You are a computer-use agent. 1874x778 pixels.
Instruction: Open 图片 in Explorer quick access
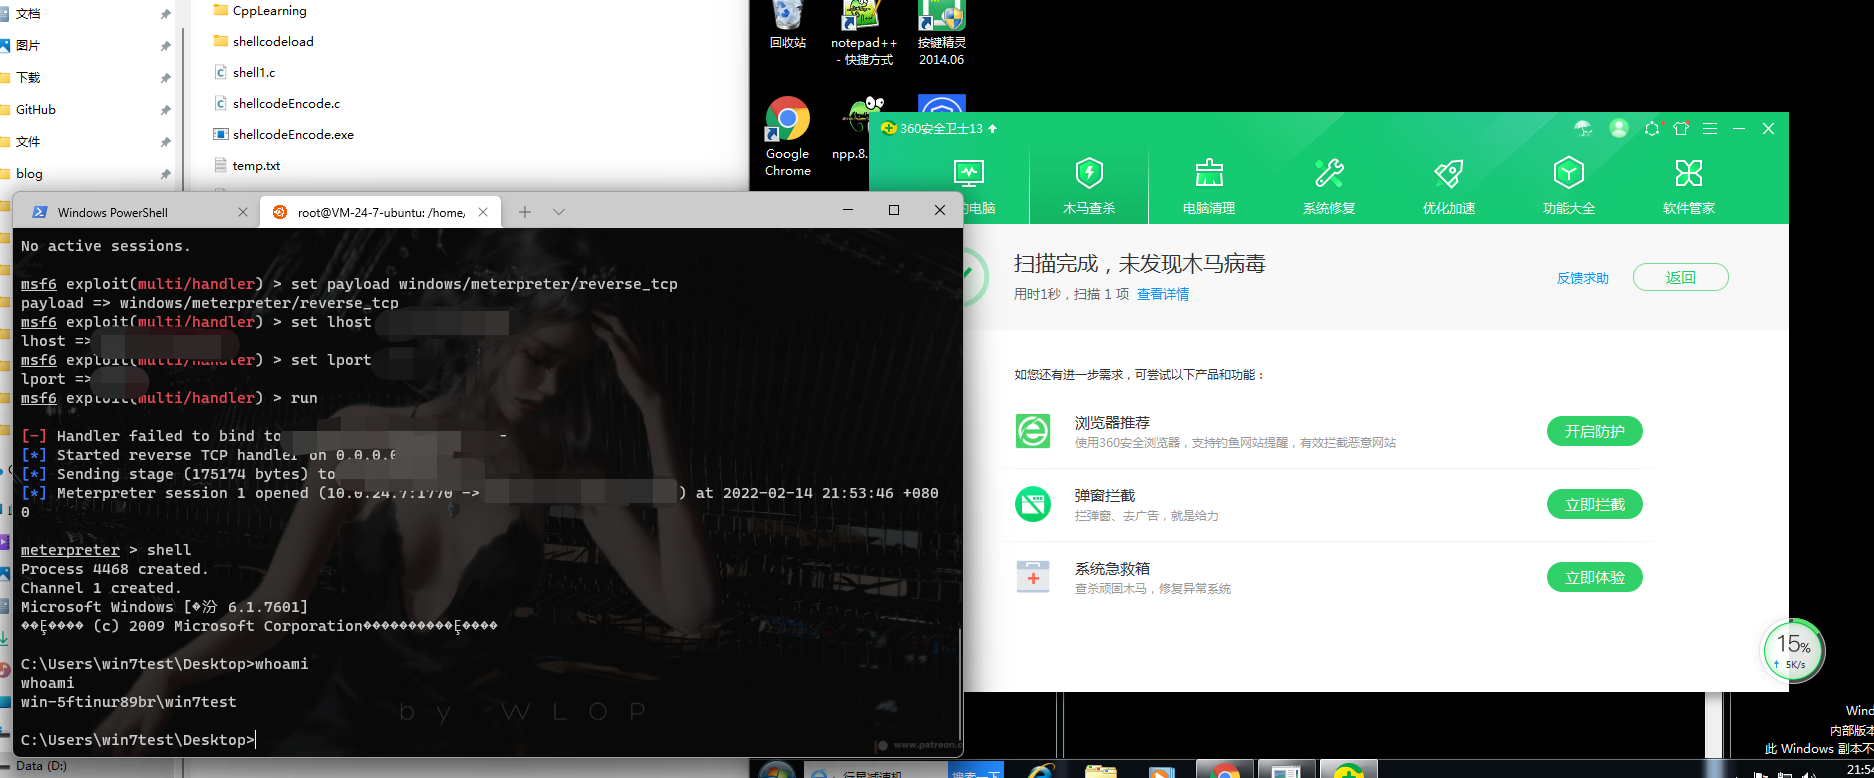click(28, 45)
